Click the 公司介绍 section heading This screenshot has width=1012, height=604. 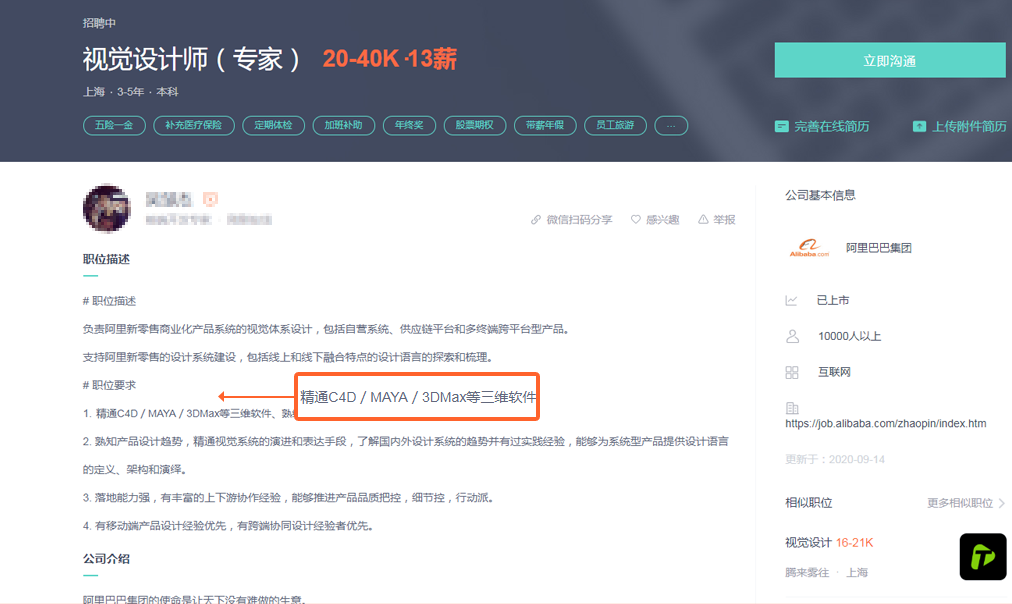(106, 559)
